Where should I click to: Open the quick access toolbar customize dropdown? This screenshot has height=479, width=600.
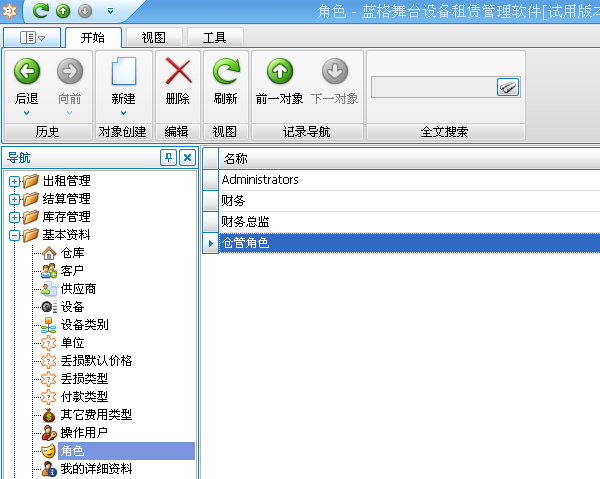tap(110, 11)
